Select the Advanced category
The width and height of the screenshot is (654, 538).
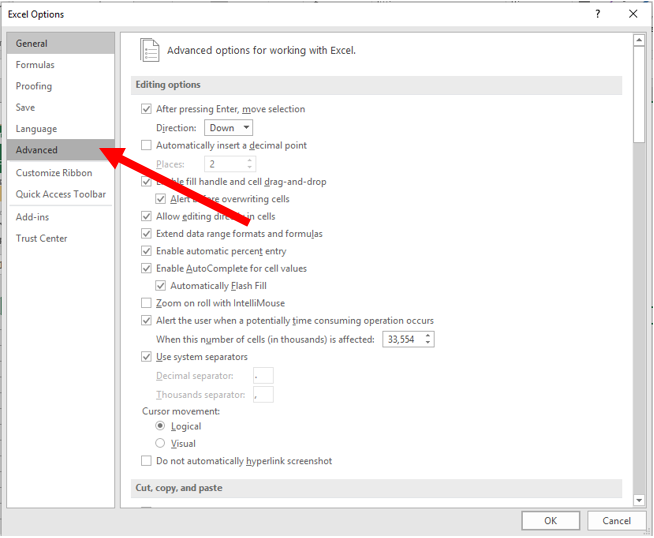tap(60, 150)
